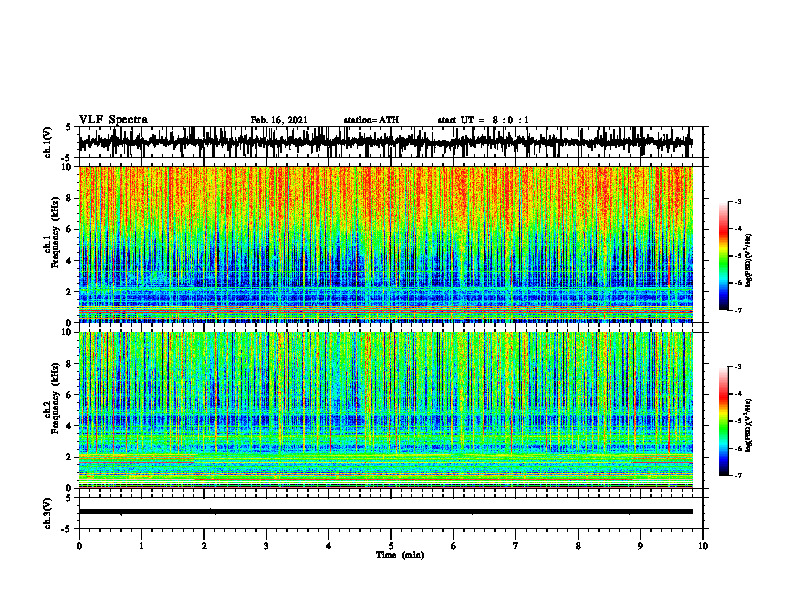Click the ch.1 voltage waveform trace

click(x=385, y=142)
